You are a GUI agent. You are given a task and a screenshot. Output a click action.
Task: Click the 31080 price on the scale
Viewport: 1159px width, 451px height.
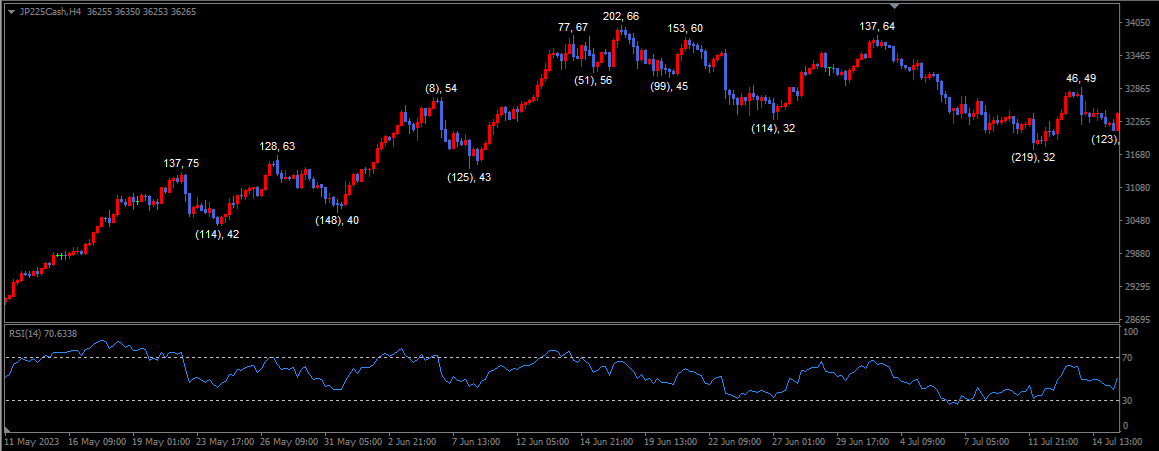1139,188
